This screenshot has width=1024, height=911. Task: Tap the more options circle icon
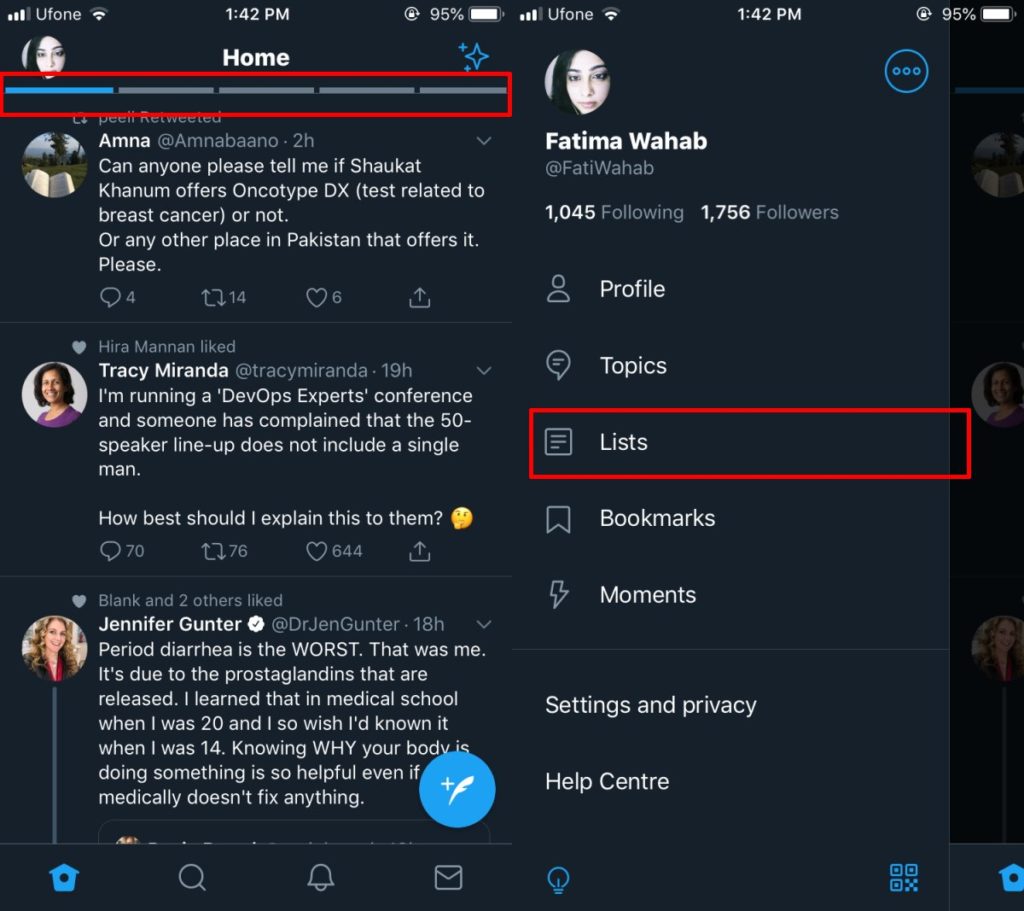(x=906, y=71)
